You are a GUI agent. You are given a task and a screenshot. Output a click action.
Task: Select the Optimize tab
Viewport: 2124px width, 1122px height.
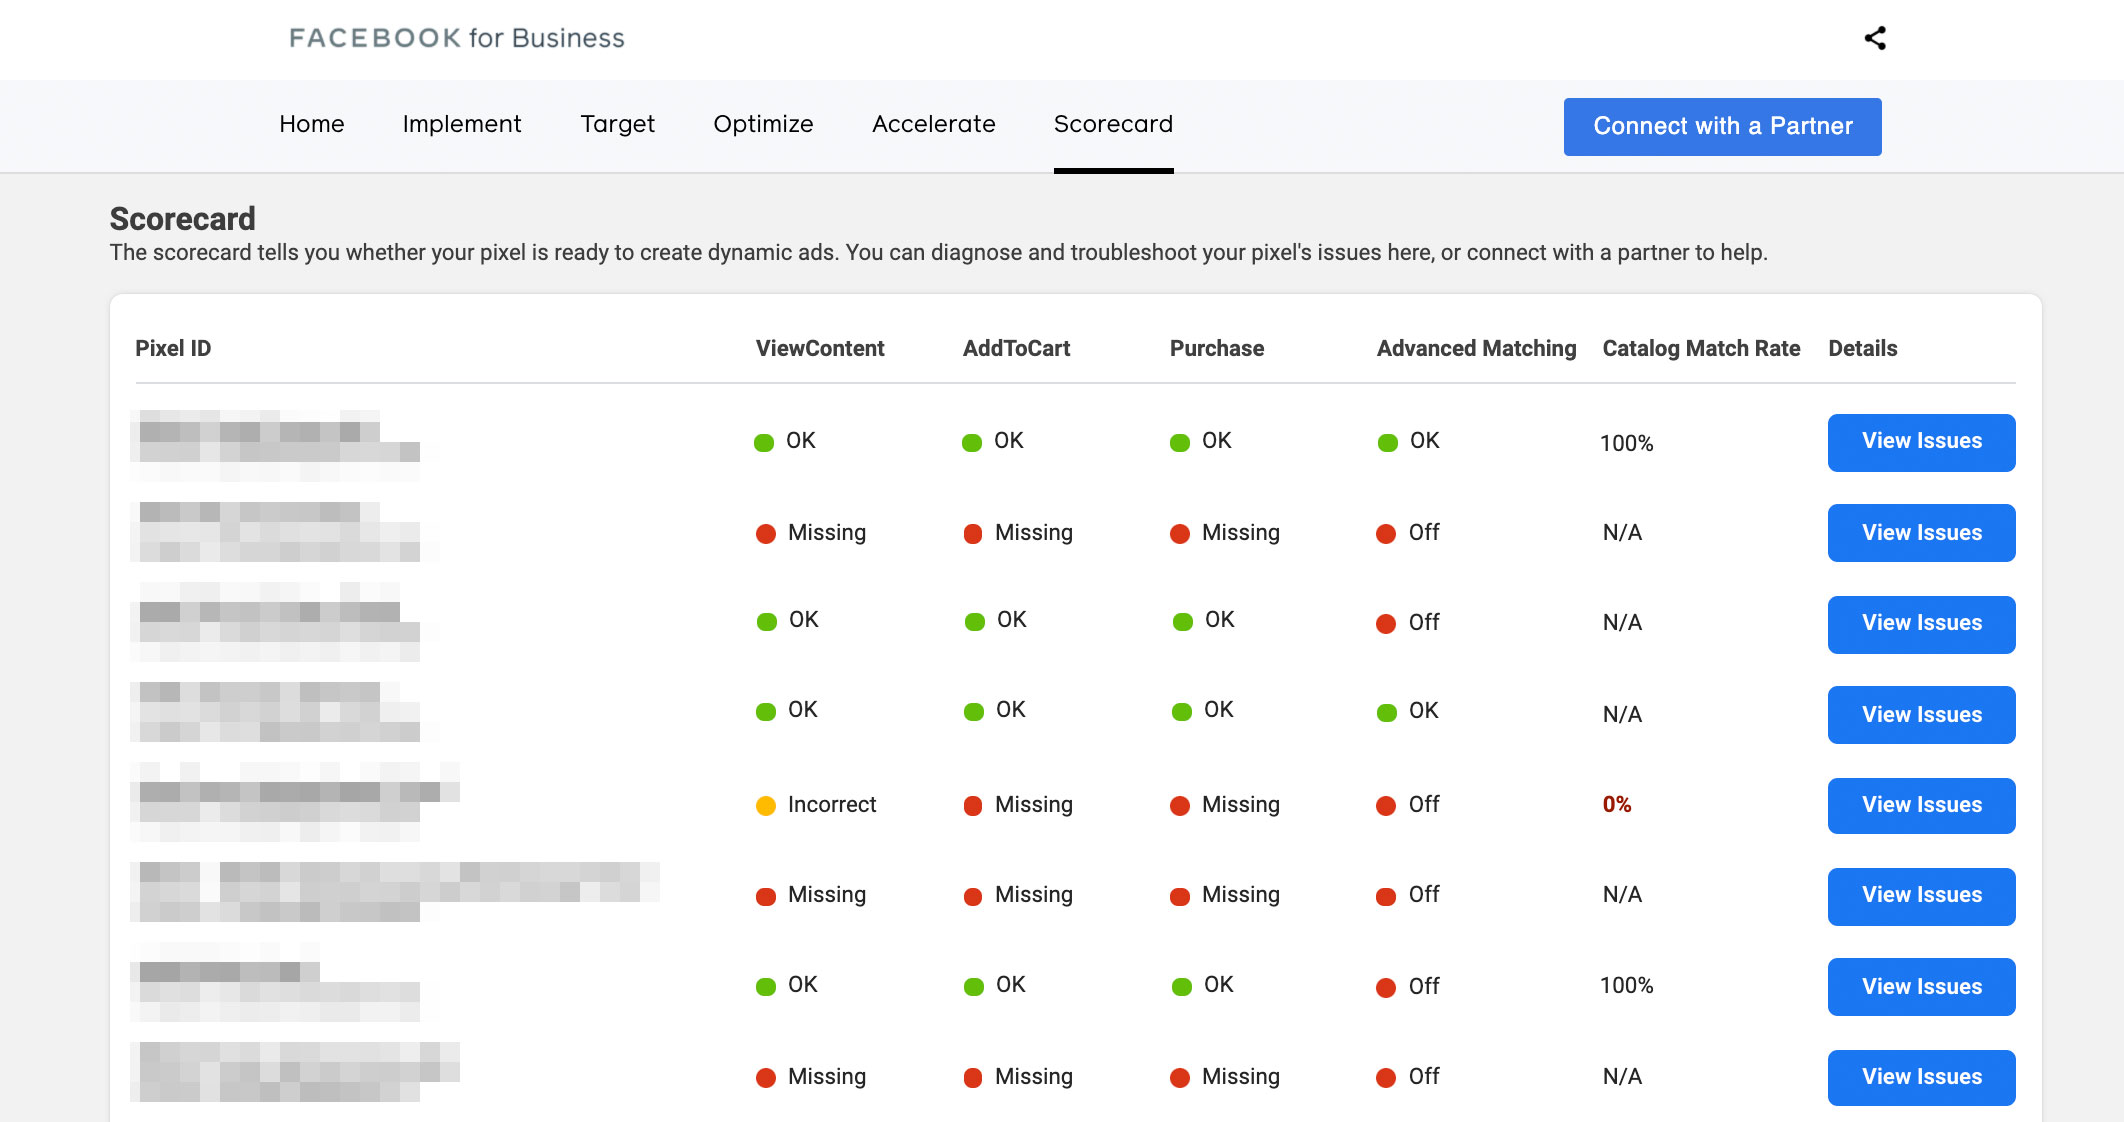pyautogui.click(x=763, y=124)
